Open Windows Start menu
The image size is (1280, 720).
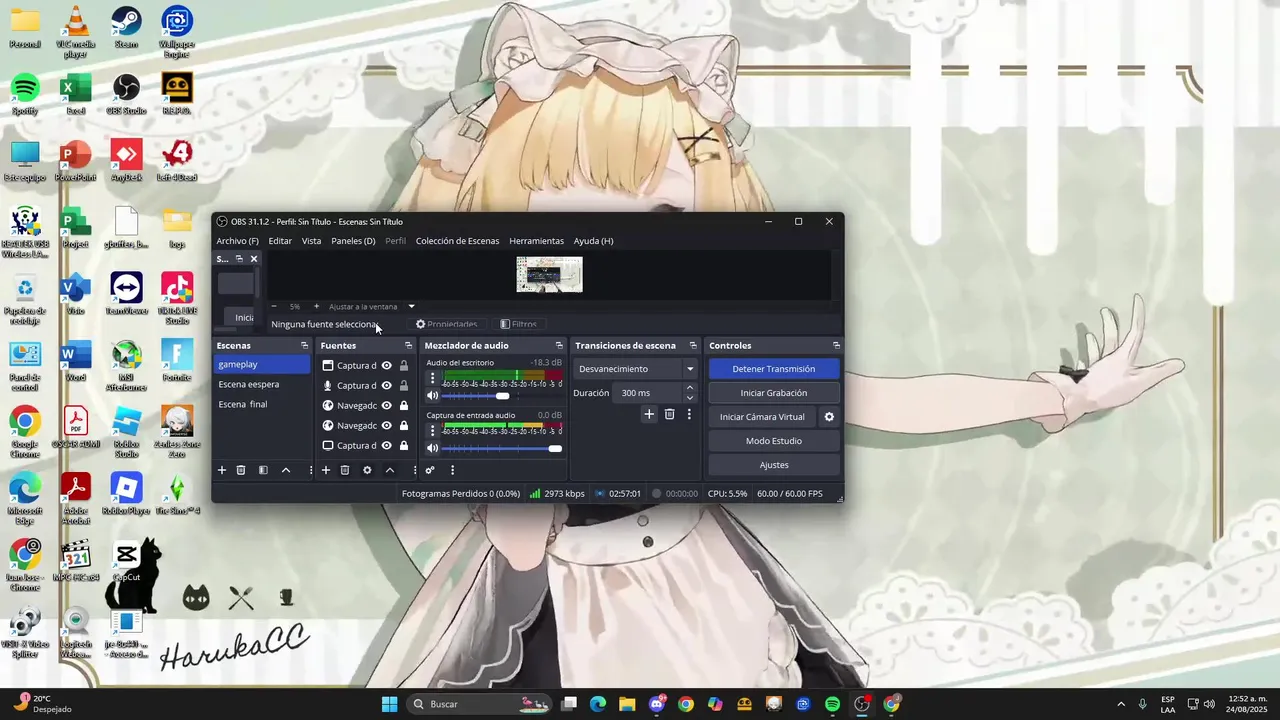389,704
